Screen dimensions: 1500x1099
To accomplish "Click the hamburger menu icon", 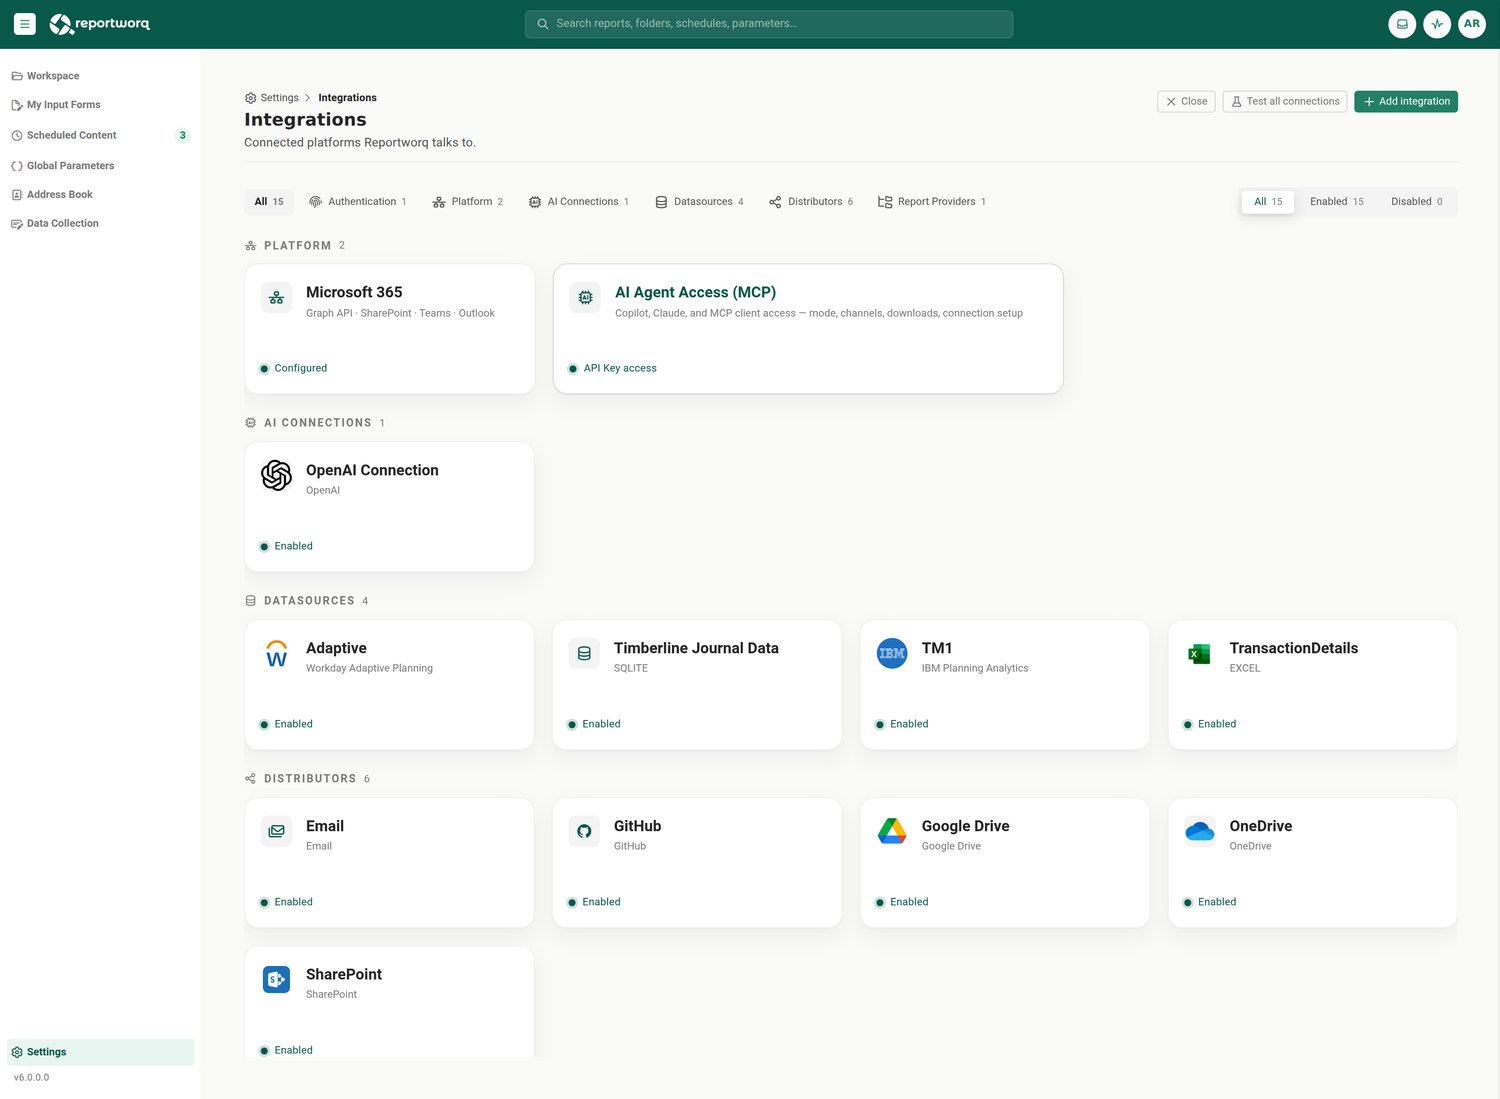I will (25, 24).
